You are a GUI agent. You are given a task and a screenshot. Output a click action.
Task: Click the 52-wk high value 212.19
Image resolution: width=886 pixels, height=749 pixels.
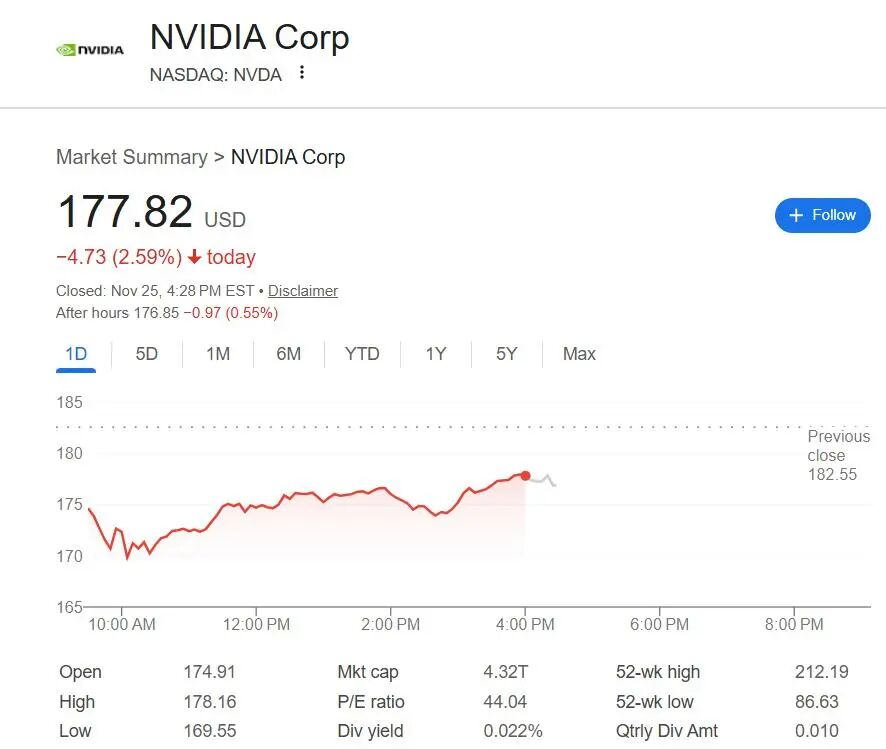[x=817, y=672]
